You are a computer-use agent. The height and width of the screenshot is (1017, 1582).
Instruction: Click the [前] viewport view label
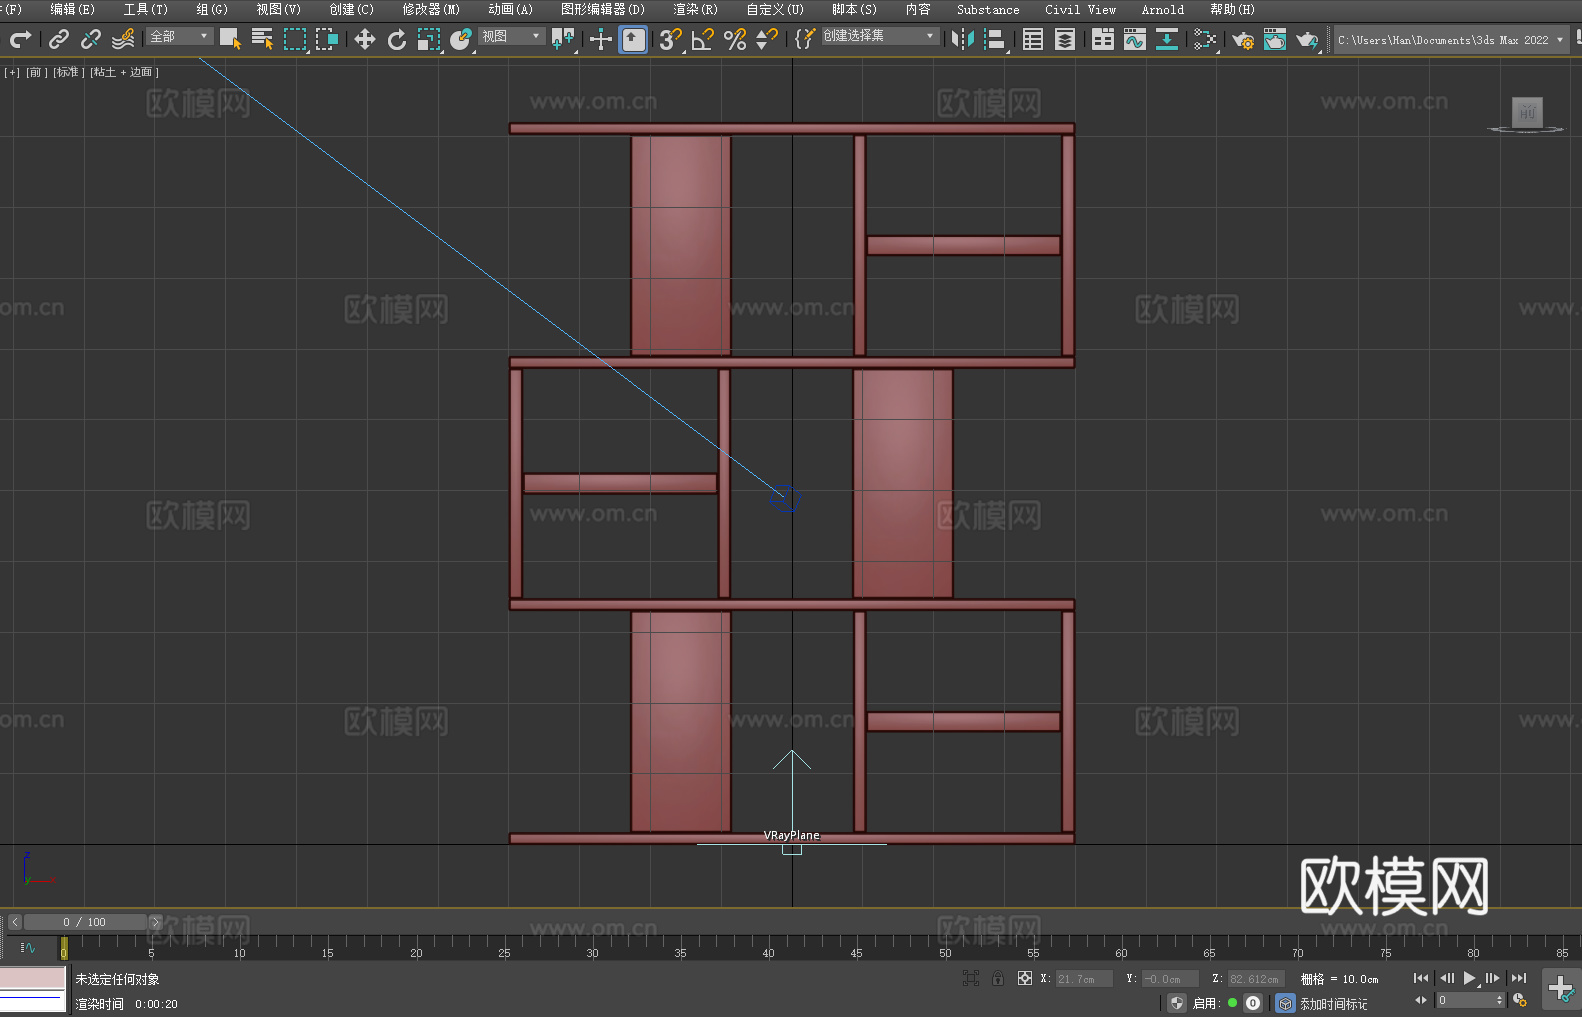[x=37, y=72]
